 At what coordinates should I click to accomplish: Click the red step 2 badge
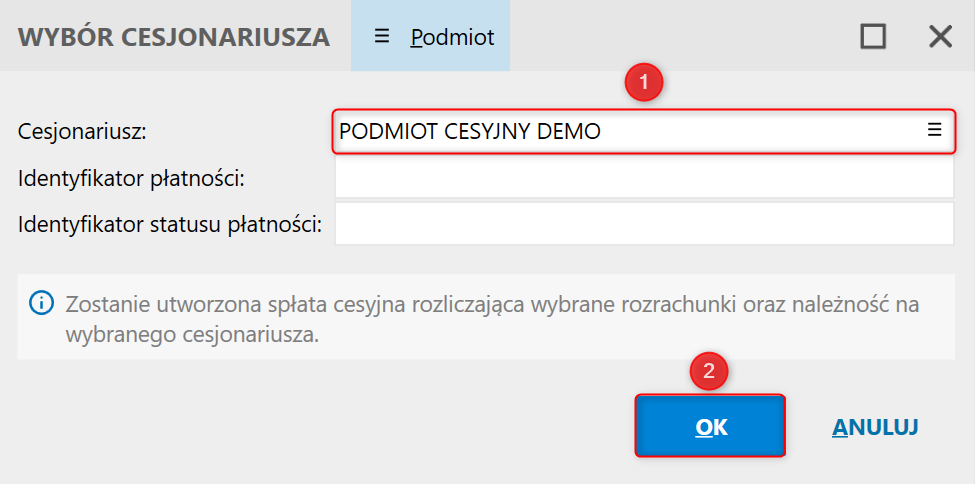(x=709, y=371)
